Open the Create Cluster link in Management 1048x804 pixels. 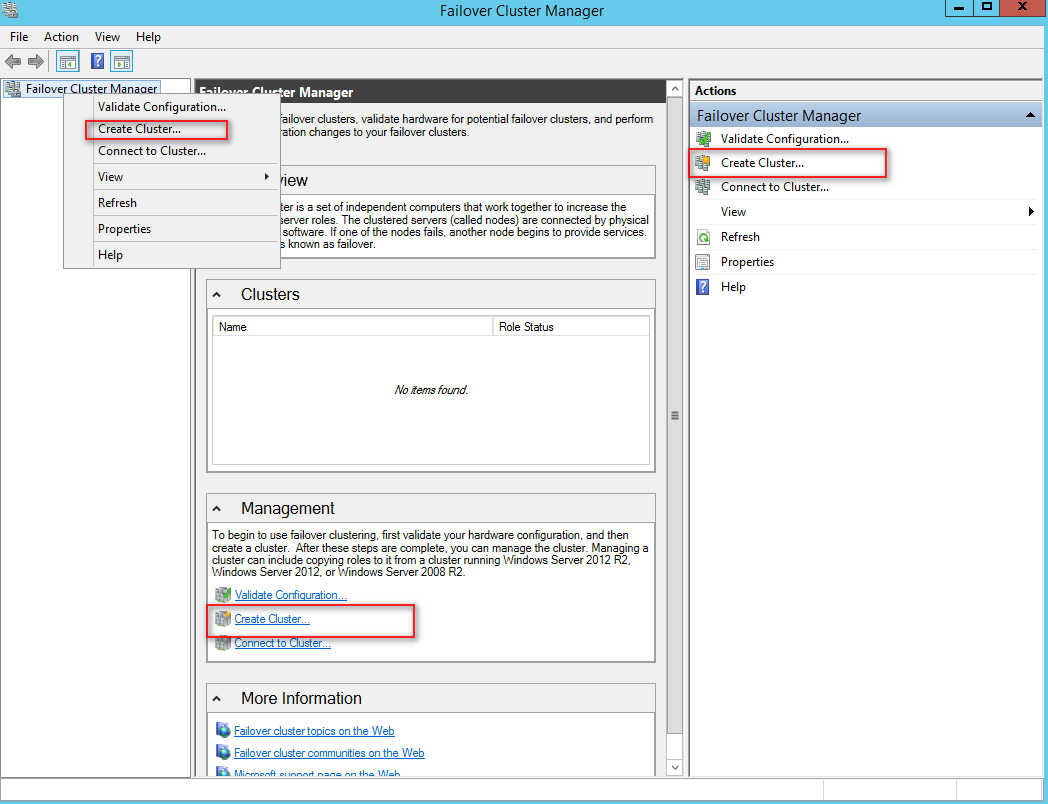(272, 619)
